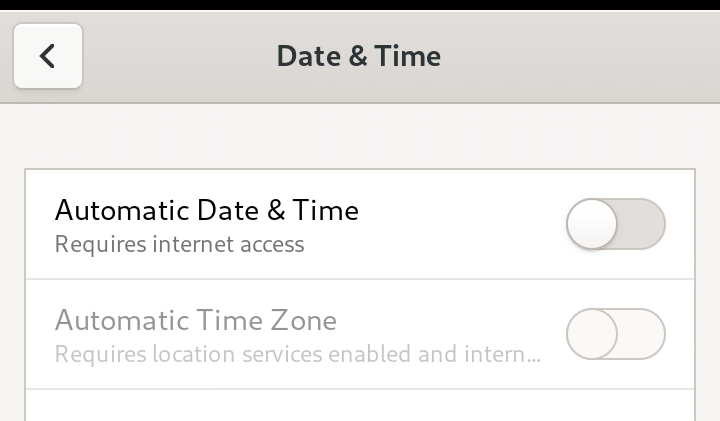Screen dimensions: 720x421
Task: Click the "Requires location services enabled" description
Action: coord(297,354)
